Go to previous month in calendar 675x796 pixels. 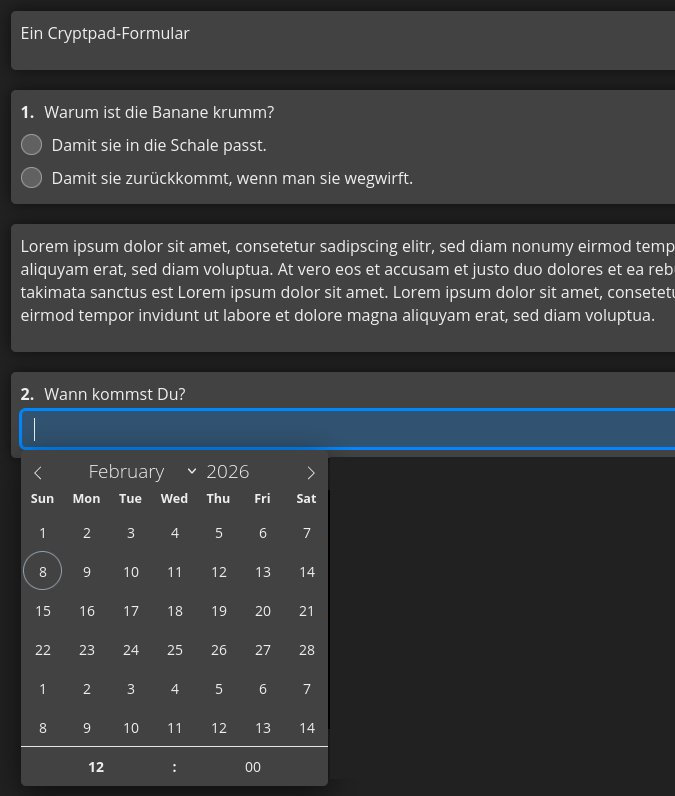(x=38, y=473)
